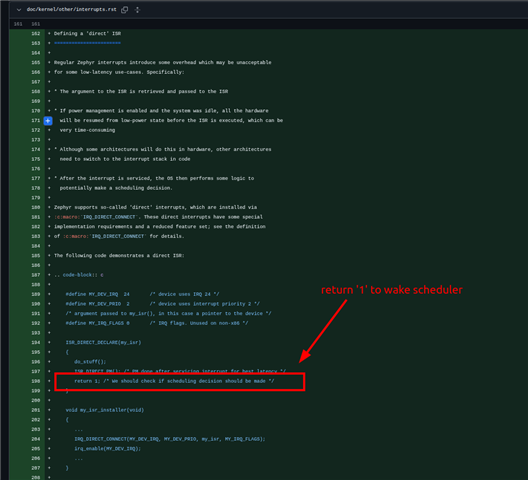This screenshot has height=480, width=528.
Task: Open the doc/kernel/other/interrupts.rst file link
Action: pyautogui.click(x=71, y=9)
